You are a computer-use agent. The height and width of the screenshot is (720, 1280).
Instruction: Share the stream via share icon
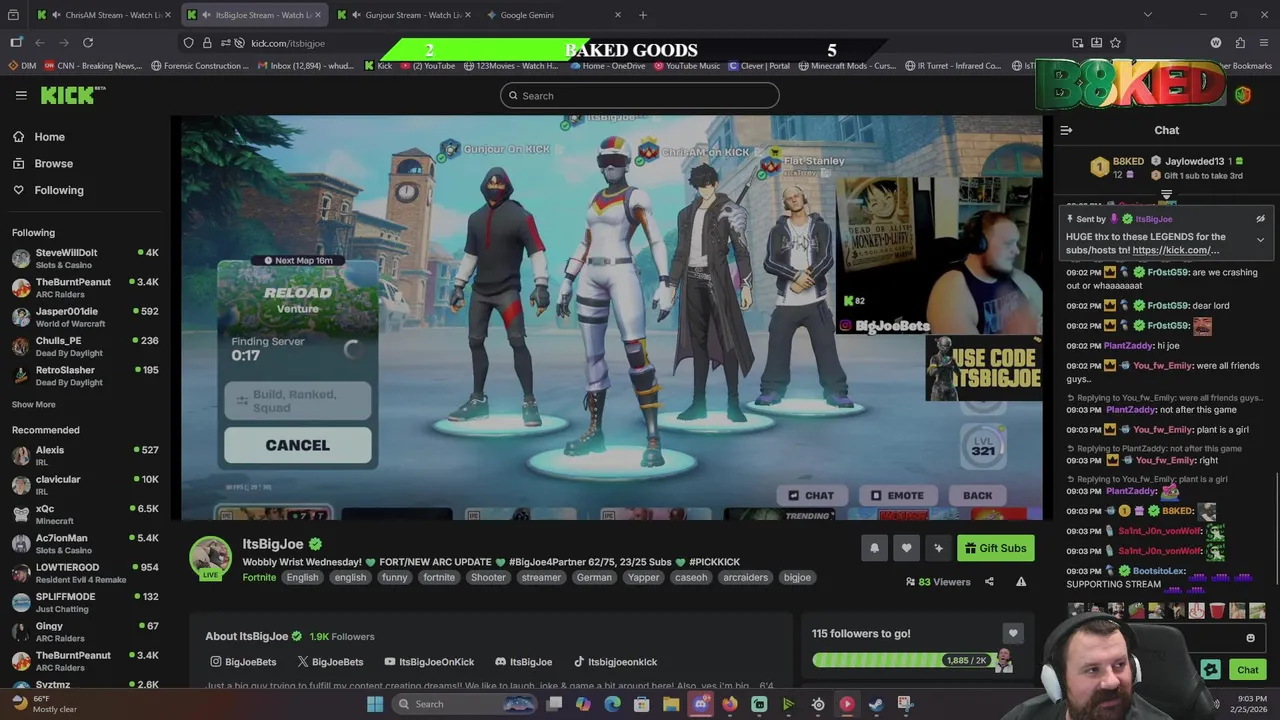pyautogui.click(x=989, y=581)
